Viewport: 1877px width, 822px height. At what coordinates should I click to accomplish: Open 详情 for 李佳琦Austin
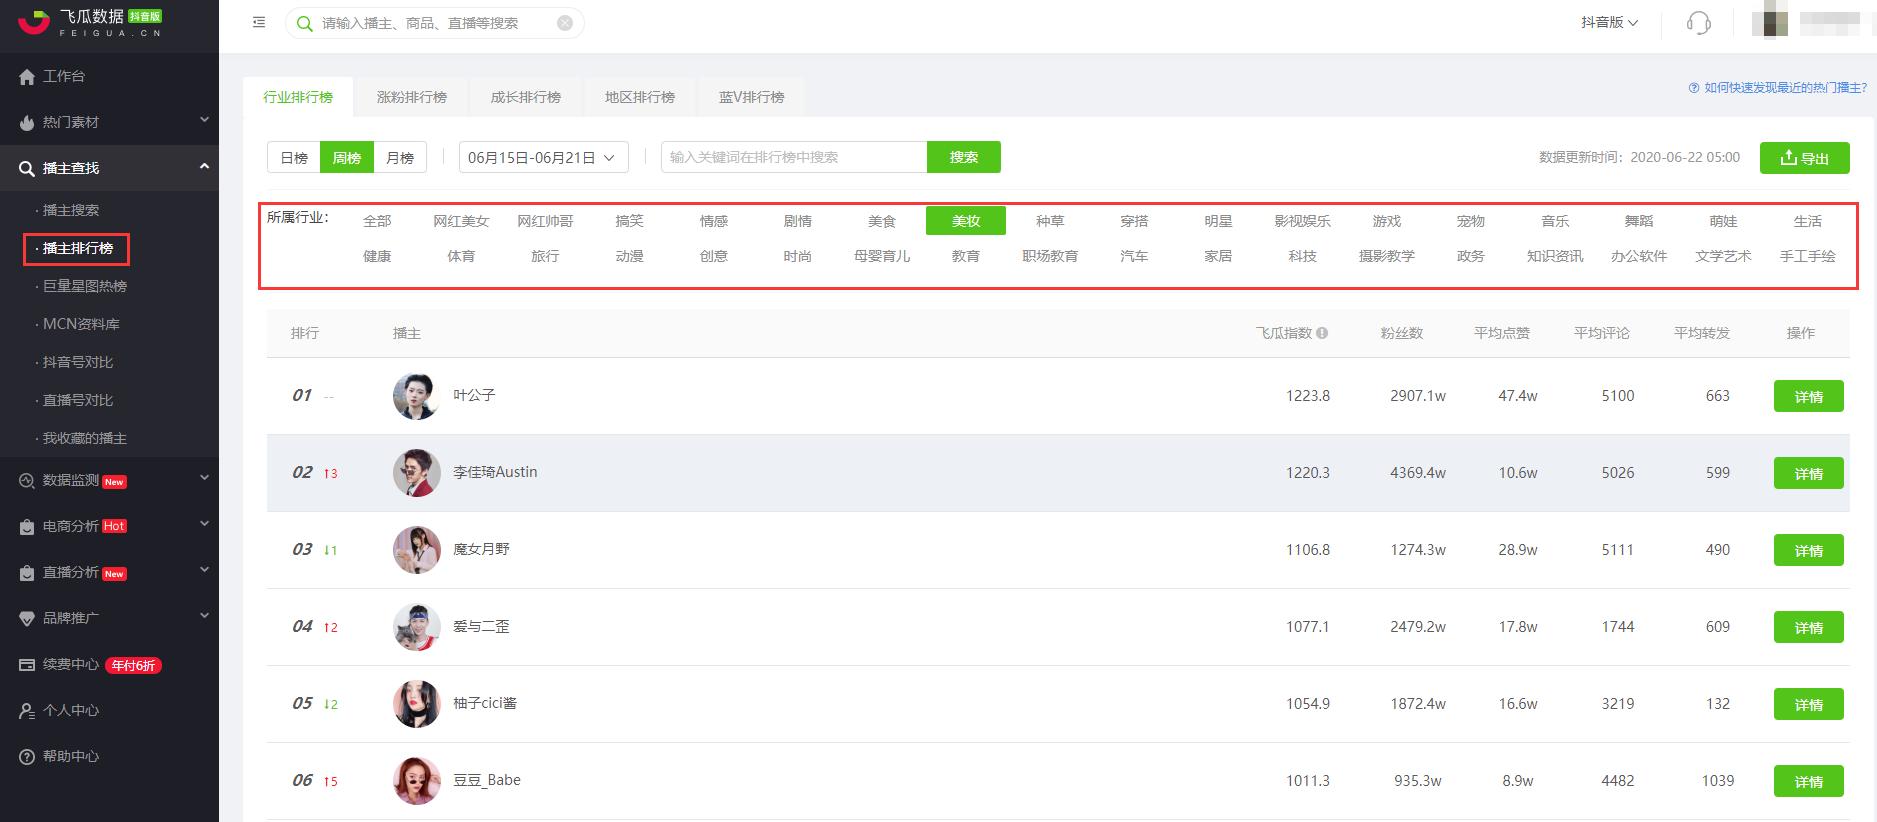click(x=1809, y=473)
